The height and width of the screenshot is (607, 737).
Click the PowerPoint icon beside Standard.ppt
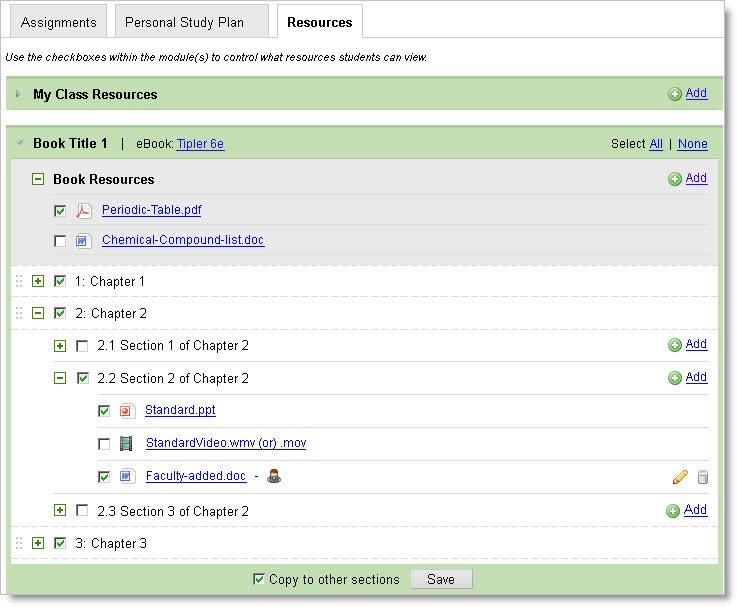click(127, 411)
